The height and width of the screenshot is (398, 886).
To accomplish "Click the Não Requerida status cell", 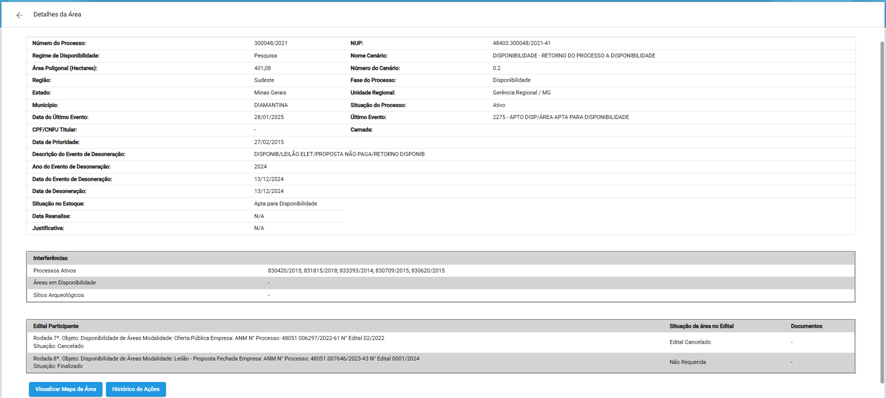I will coord(687,362).
